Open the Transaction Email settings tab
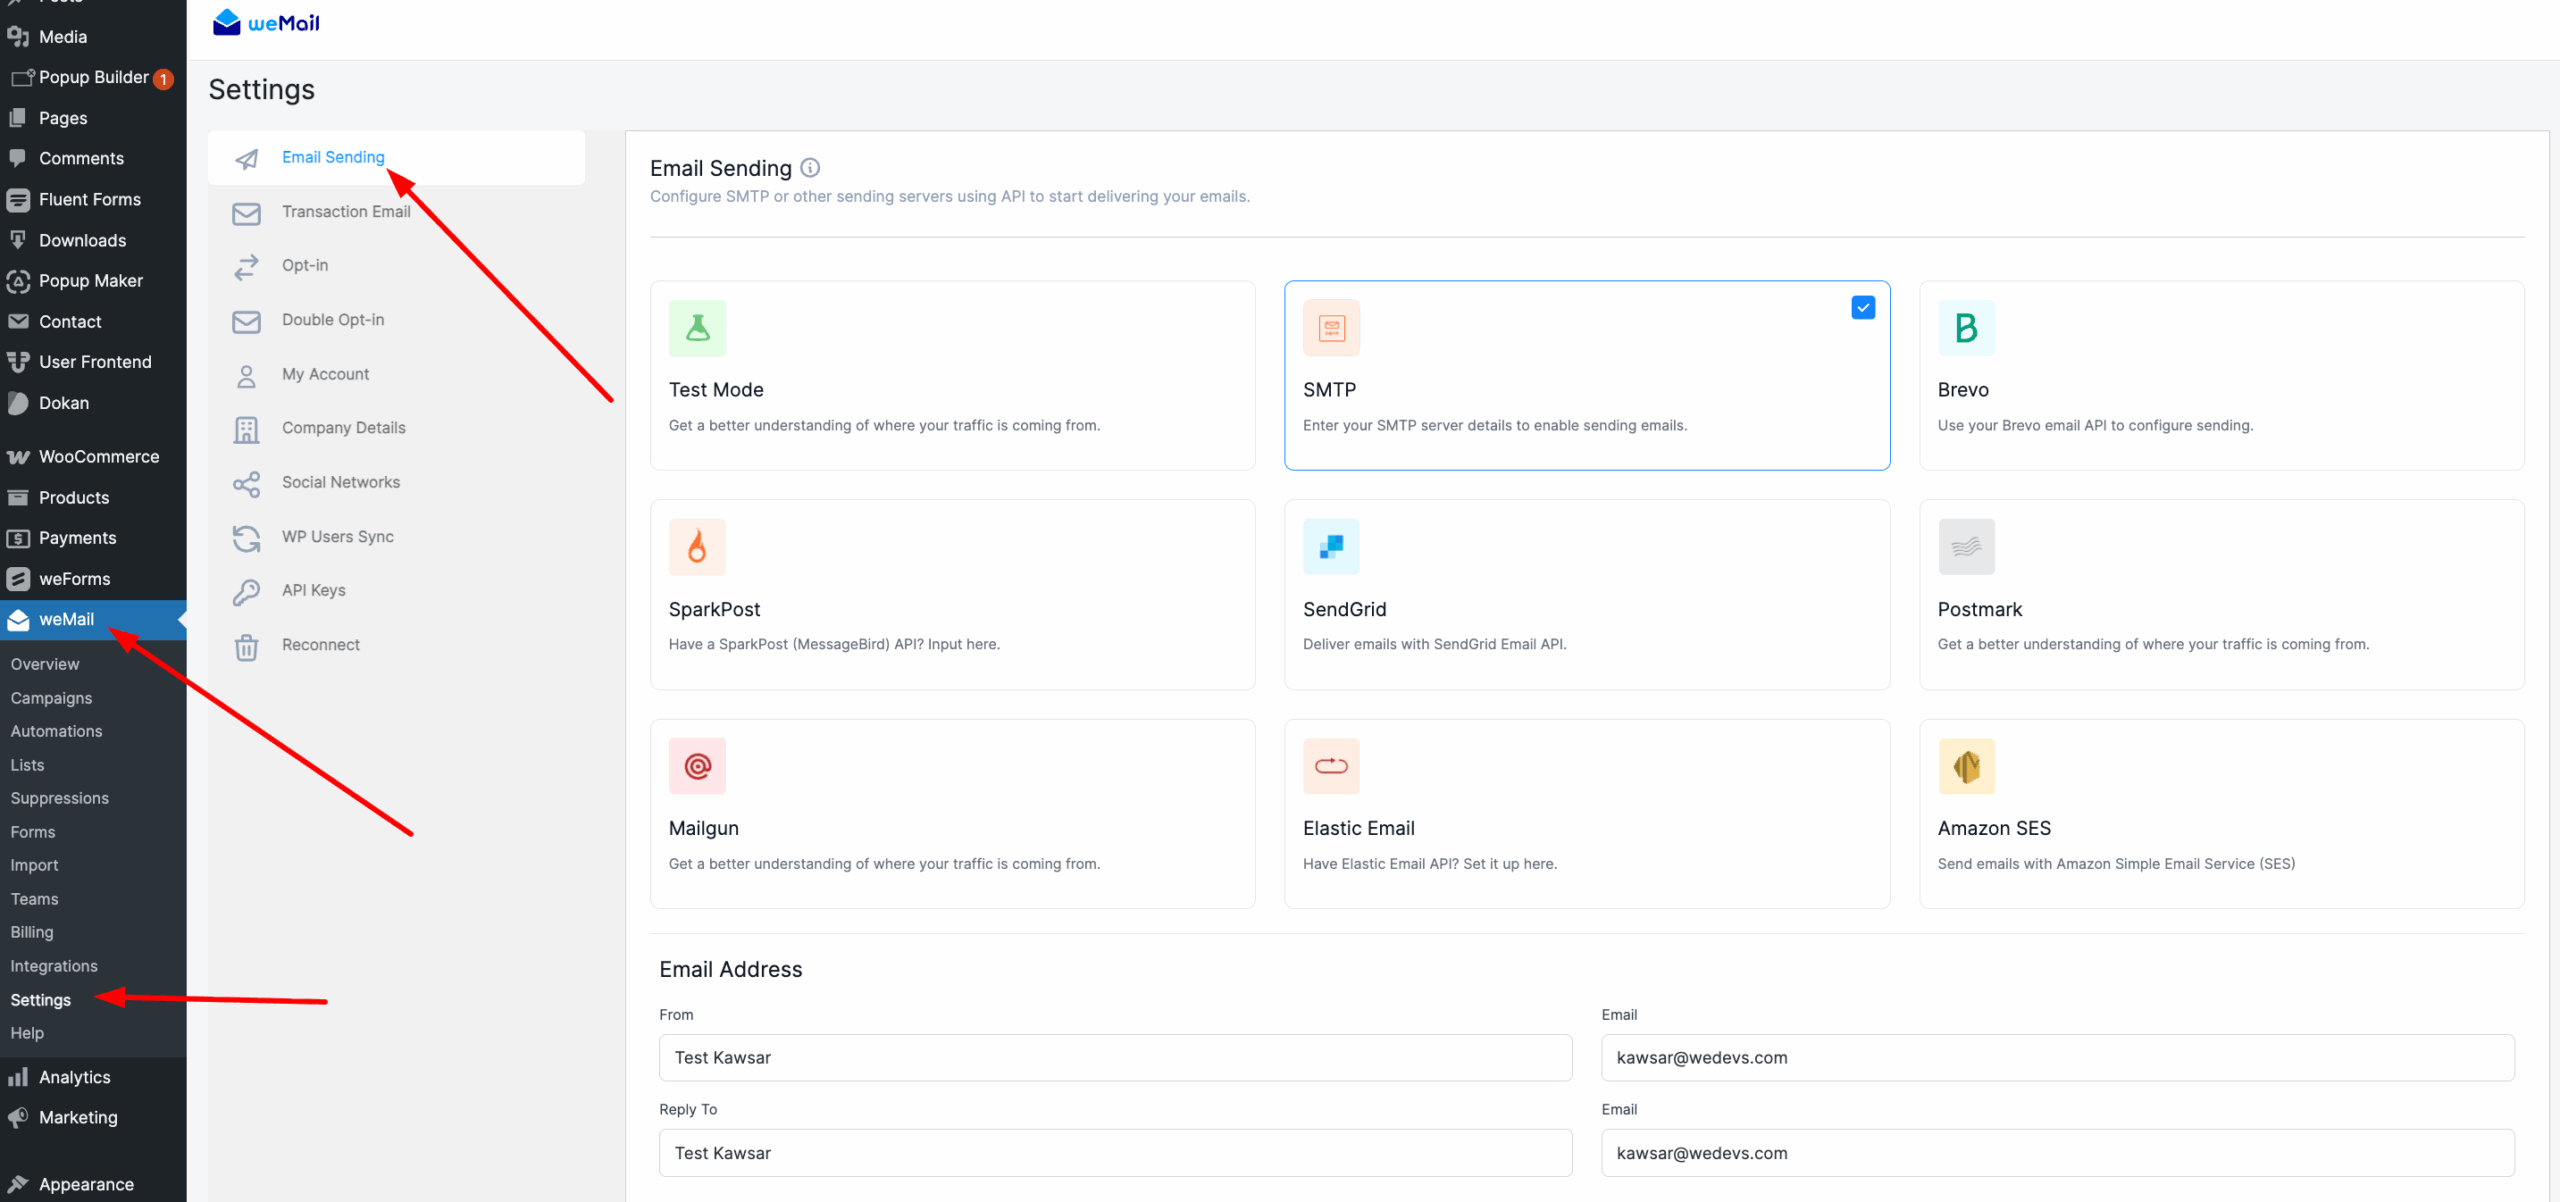2560x1202 pixels. [x=345, y=212]
